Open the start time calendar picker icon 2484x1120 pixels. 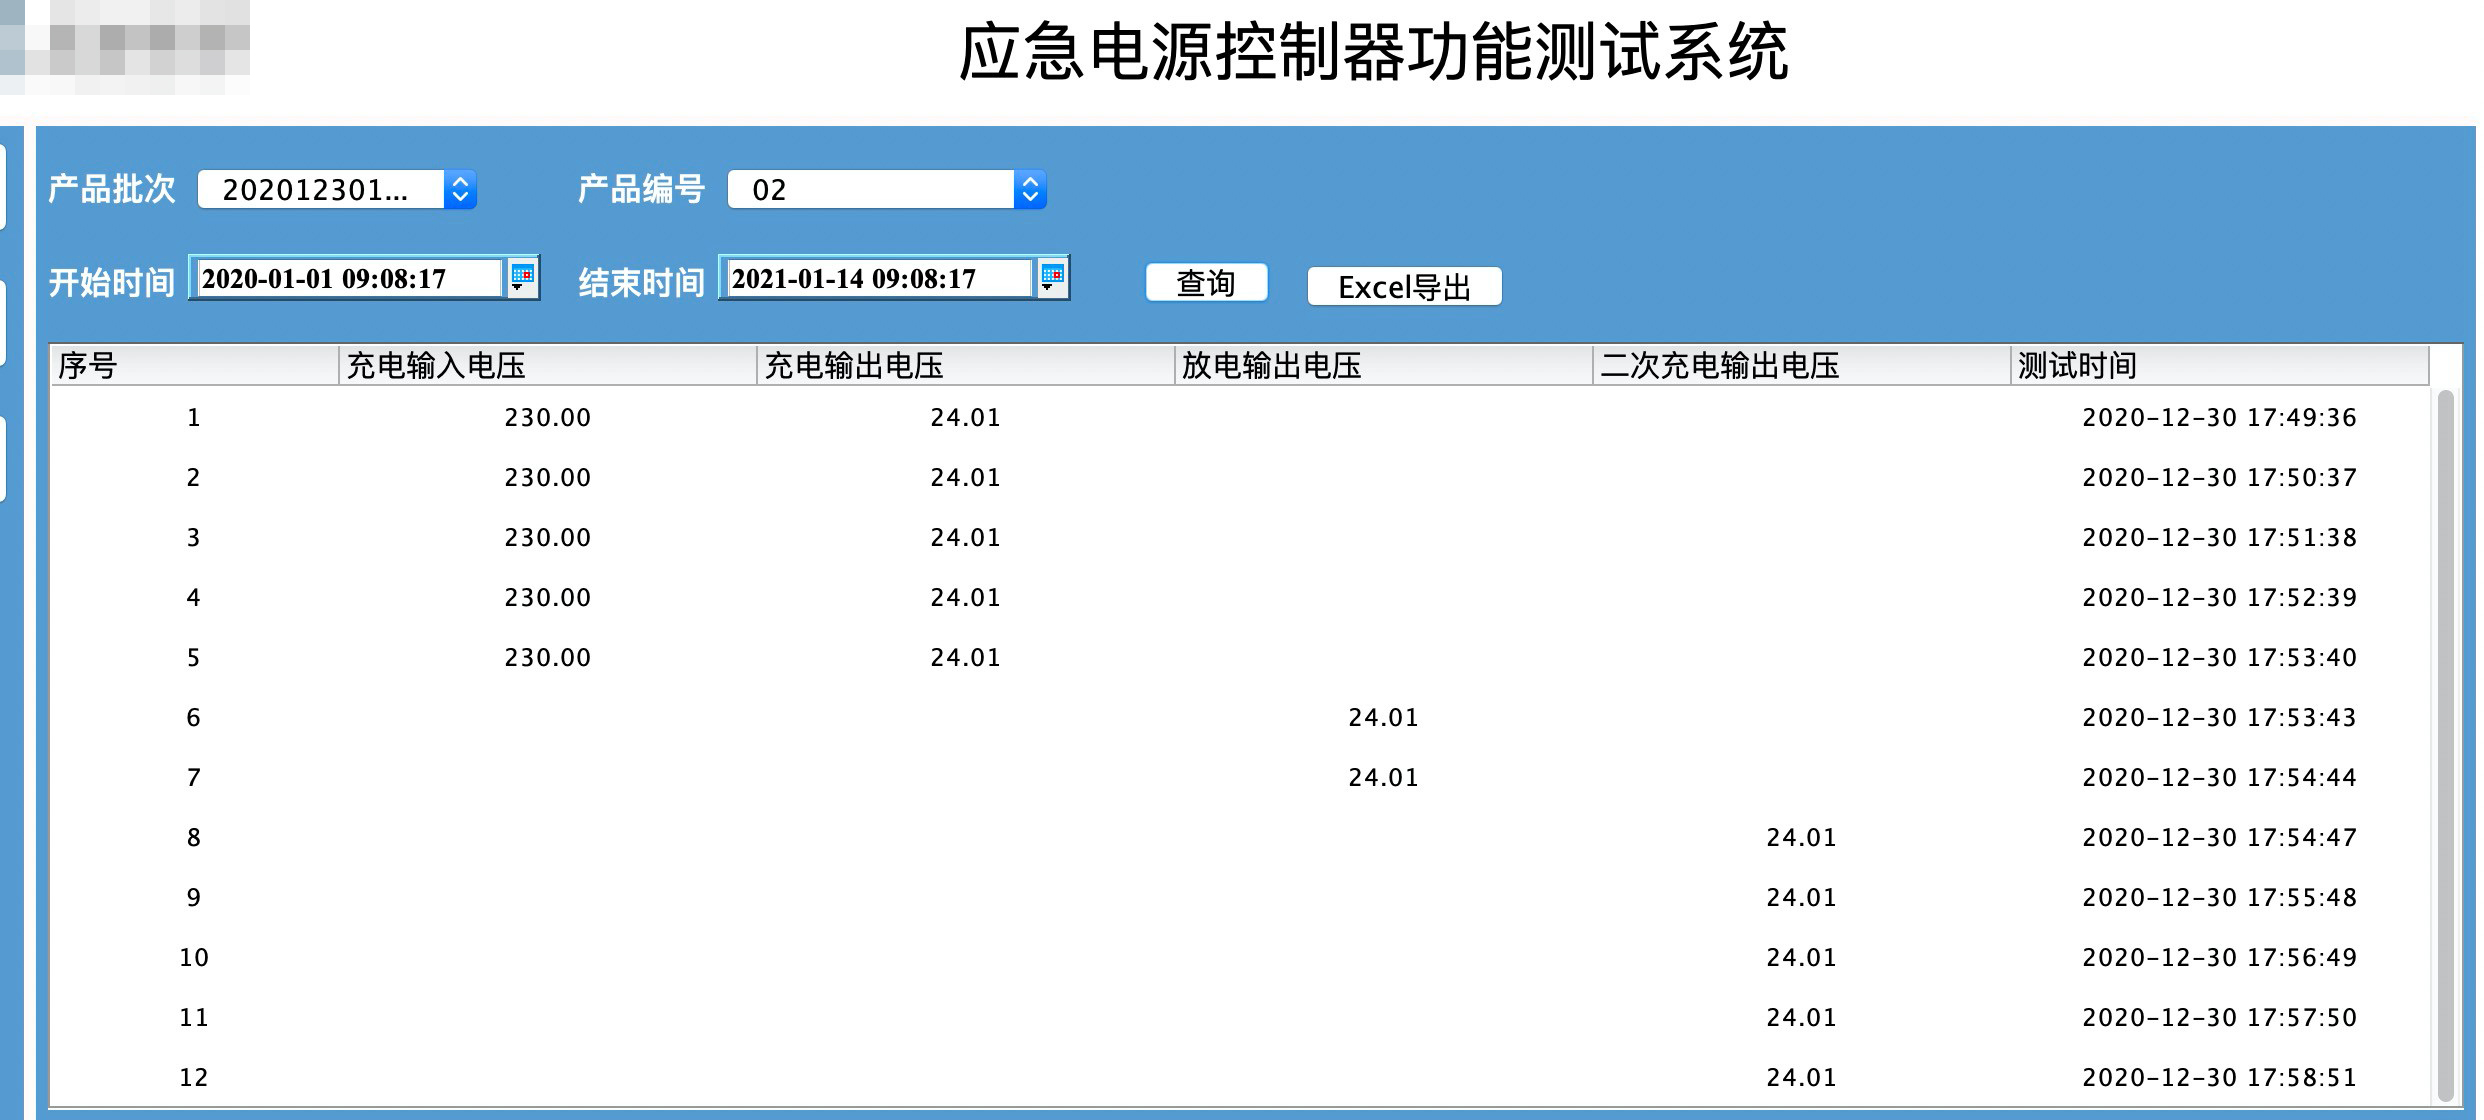pos(522,277)
